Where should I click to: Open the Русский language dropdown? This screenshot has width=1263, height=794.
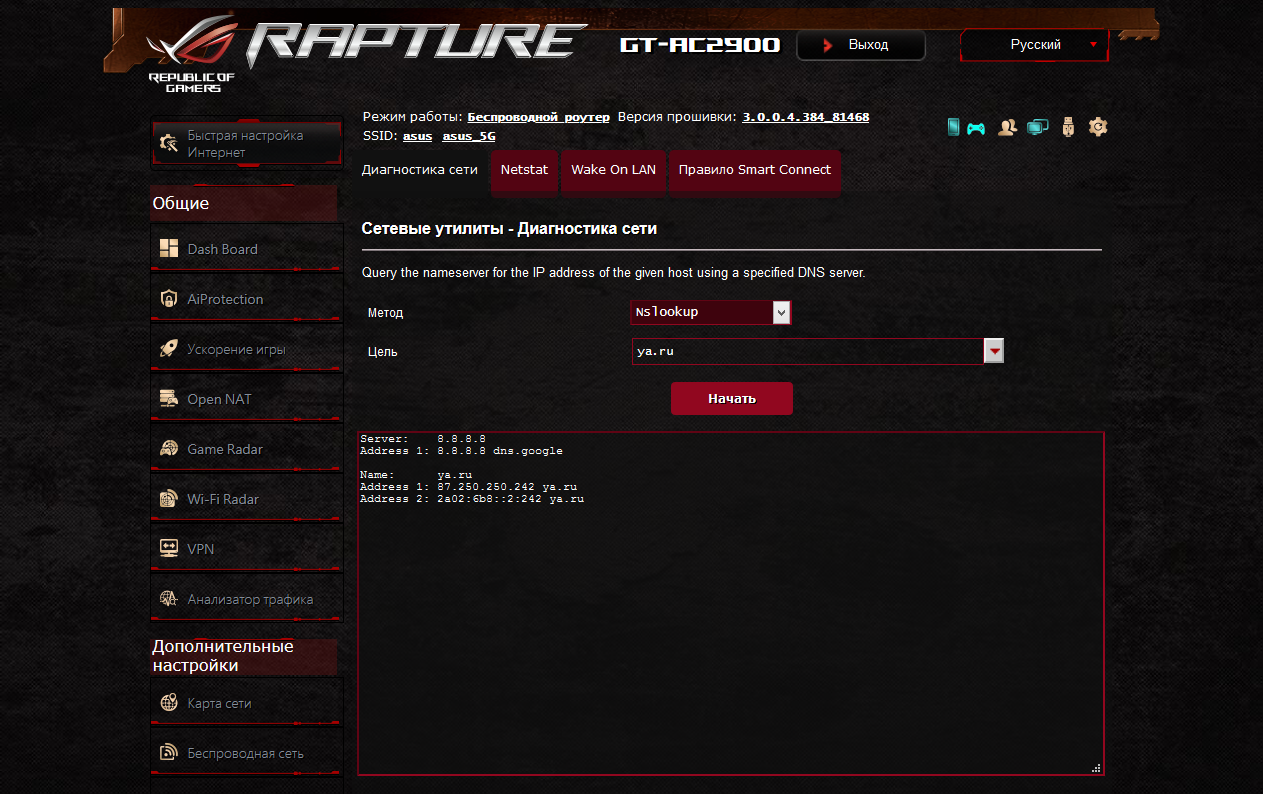tap(1035, 45)
